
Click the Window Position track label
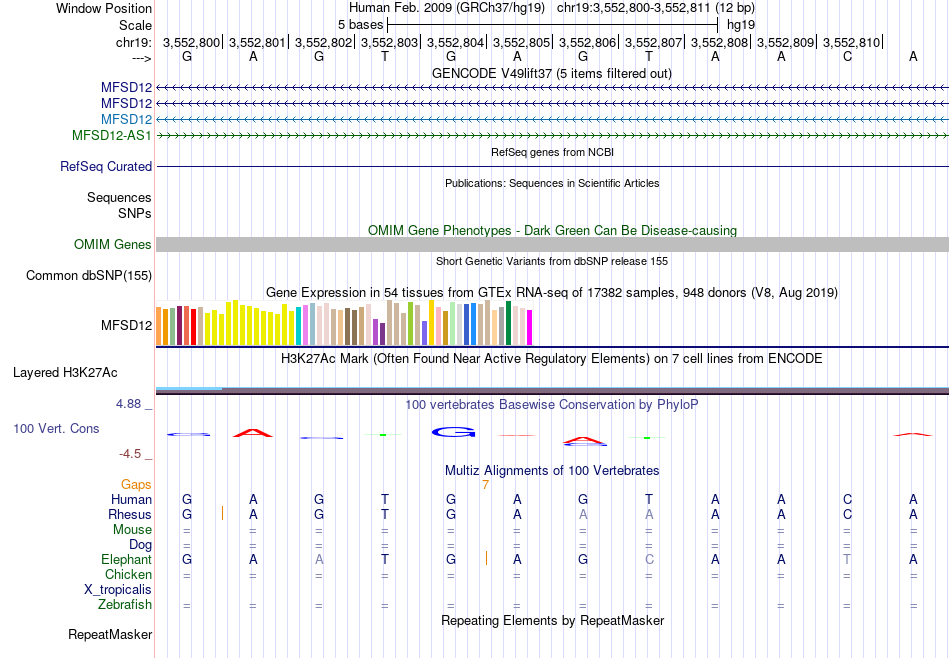[x=104, y=8]
